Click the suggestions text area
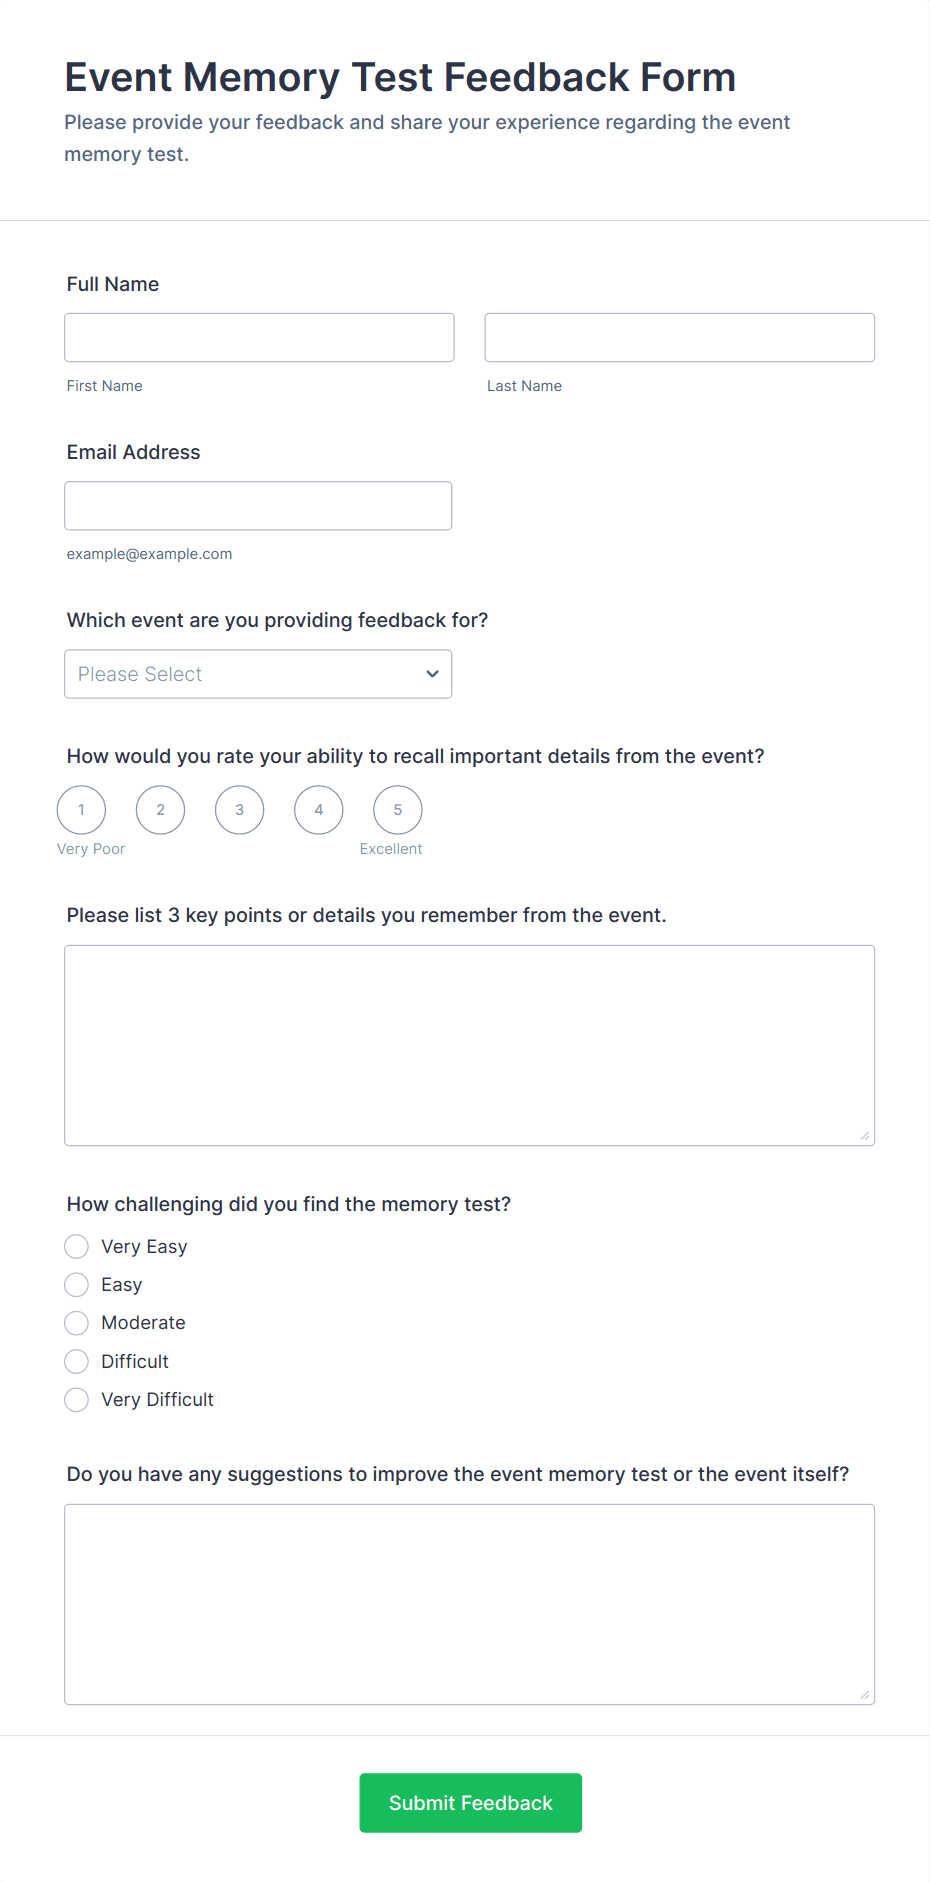 pyautogui.click(x=469, y=1604)
